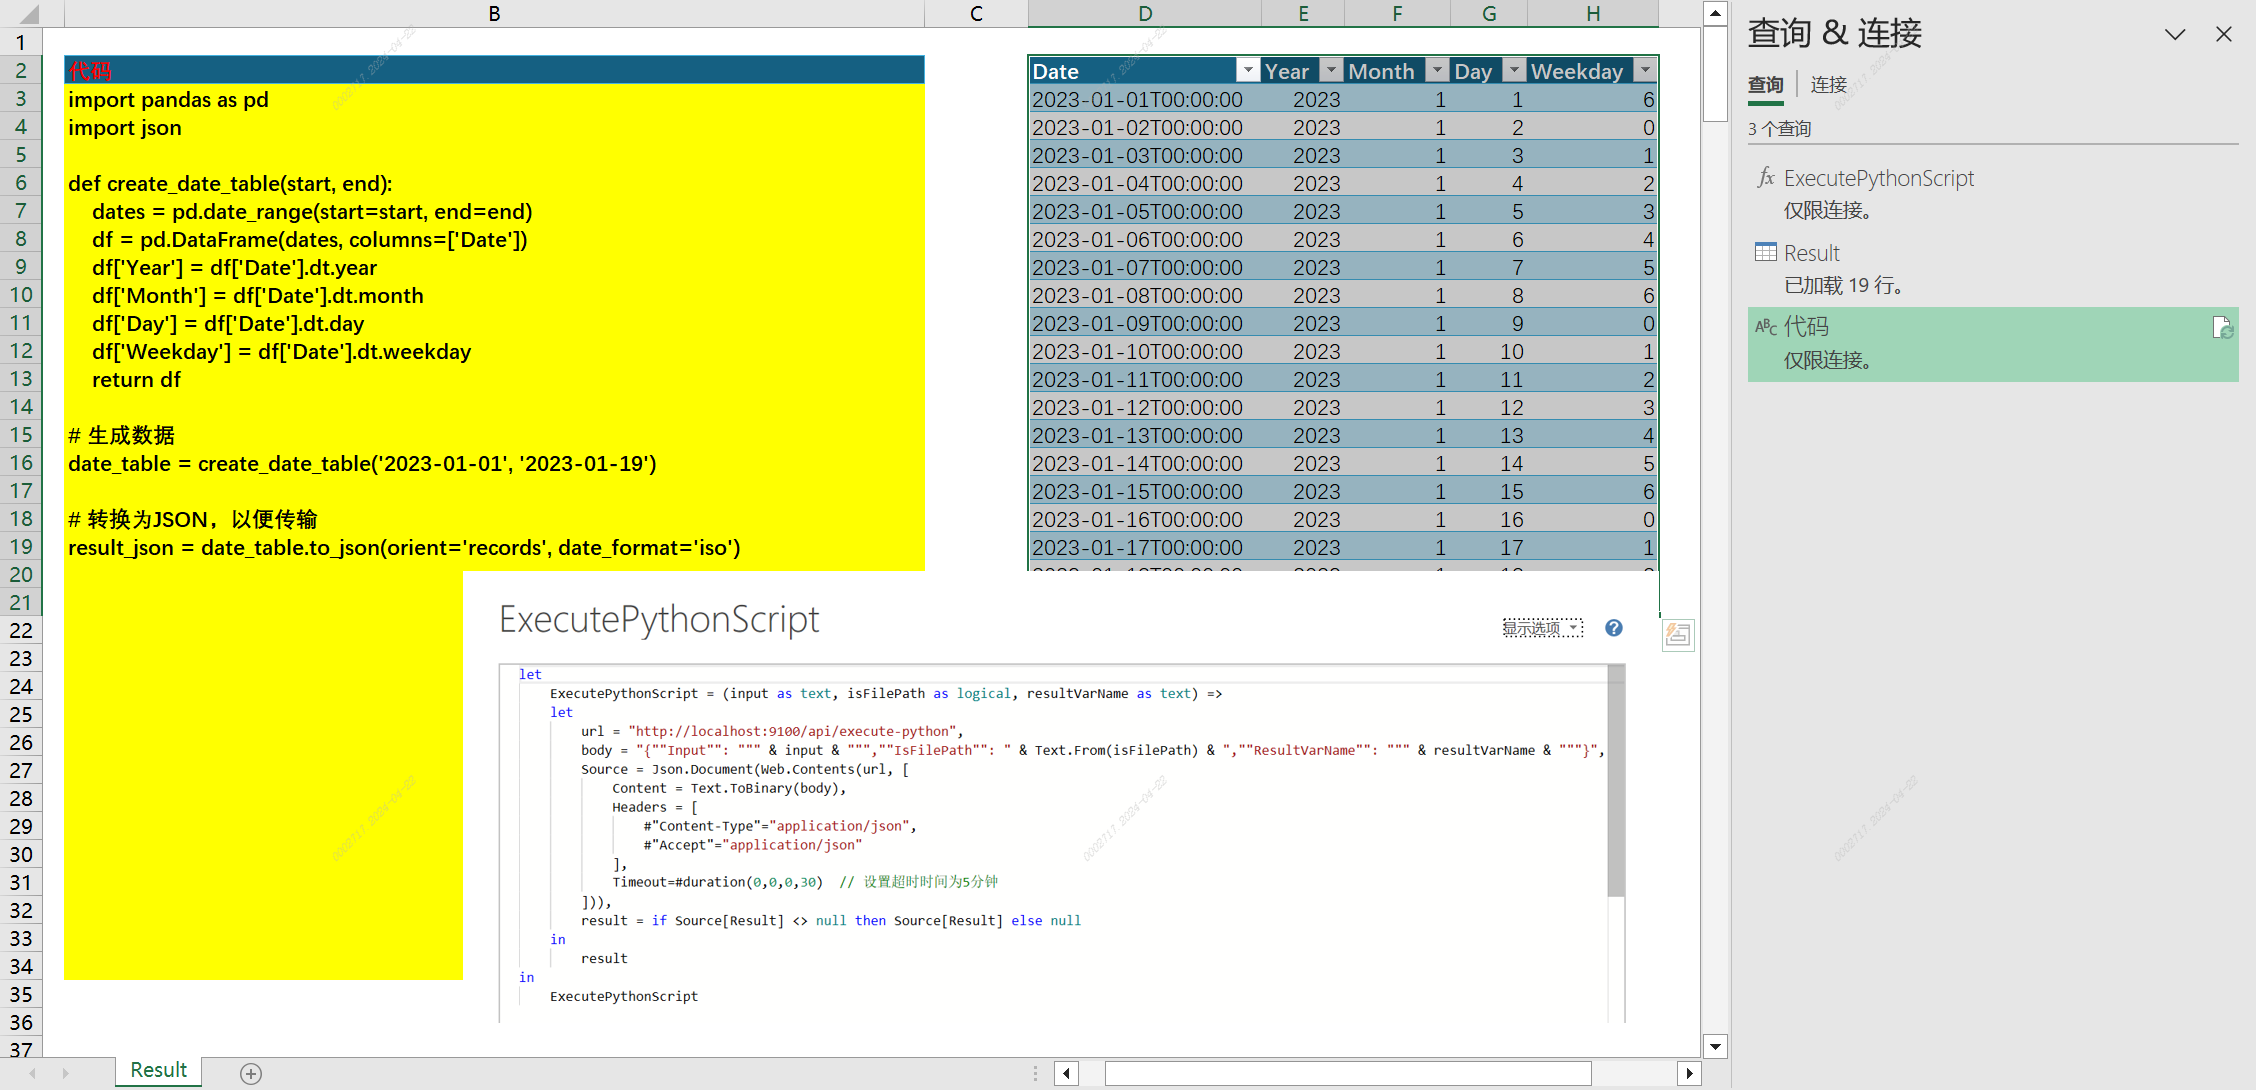Click the table icon beside Result query

click(1766, 252)
